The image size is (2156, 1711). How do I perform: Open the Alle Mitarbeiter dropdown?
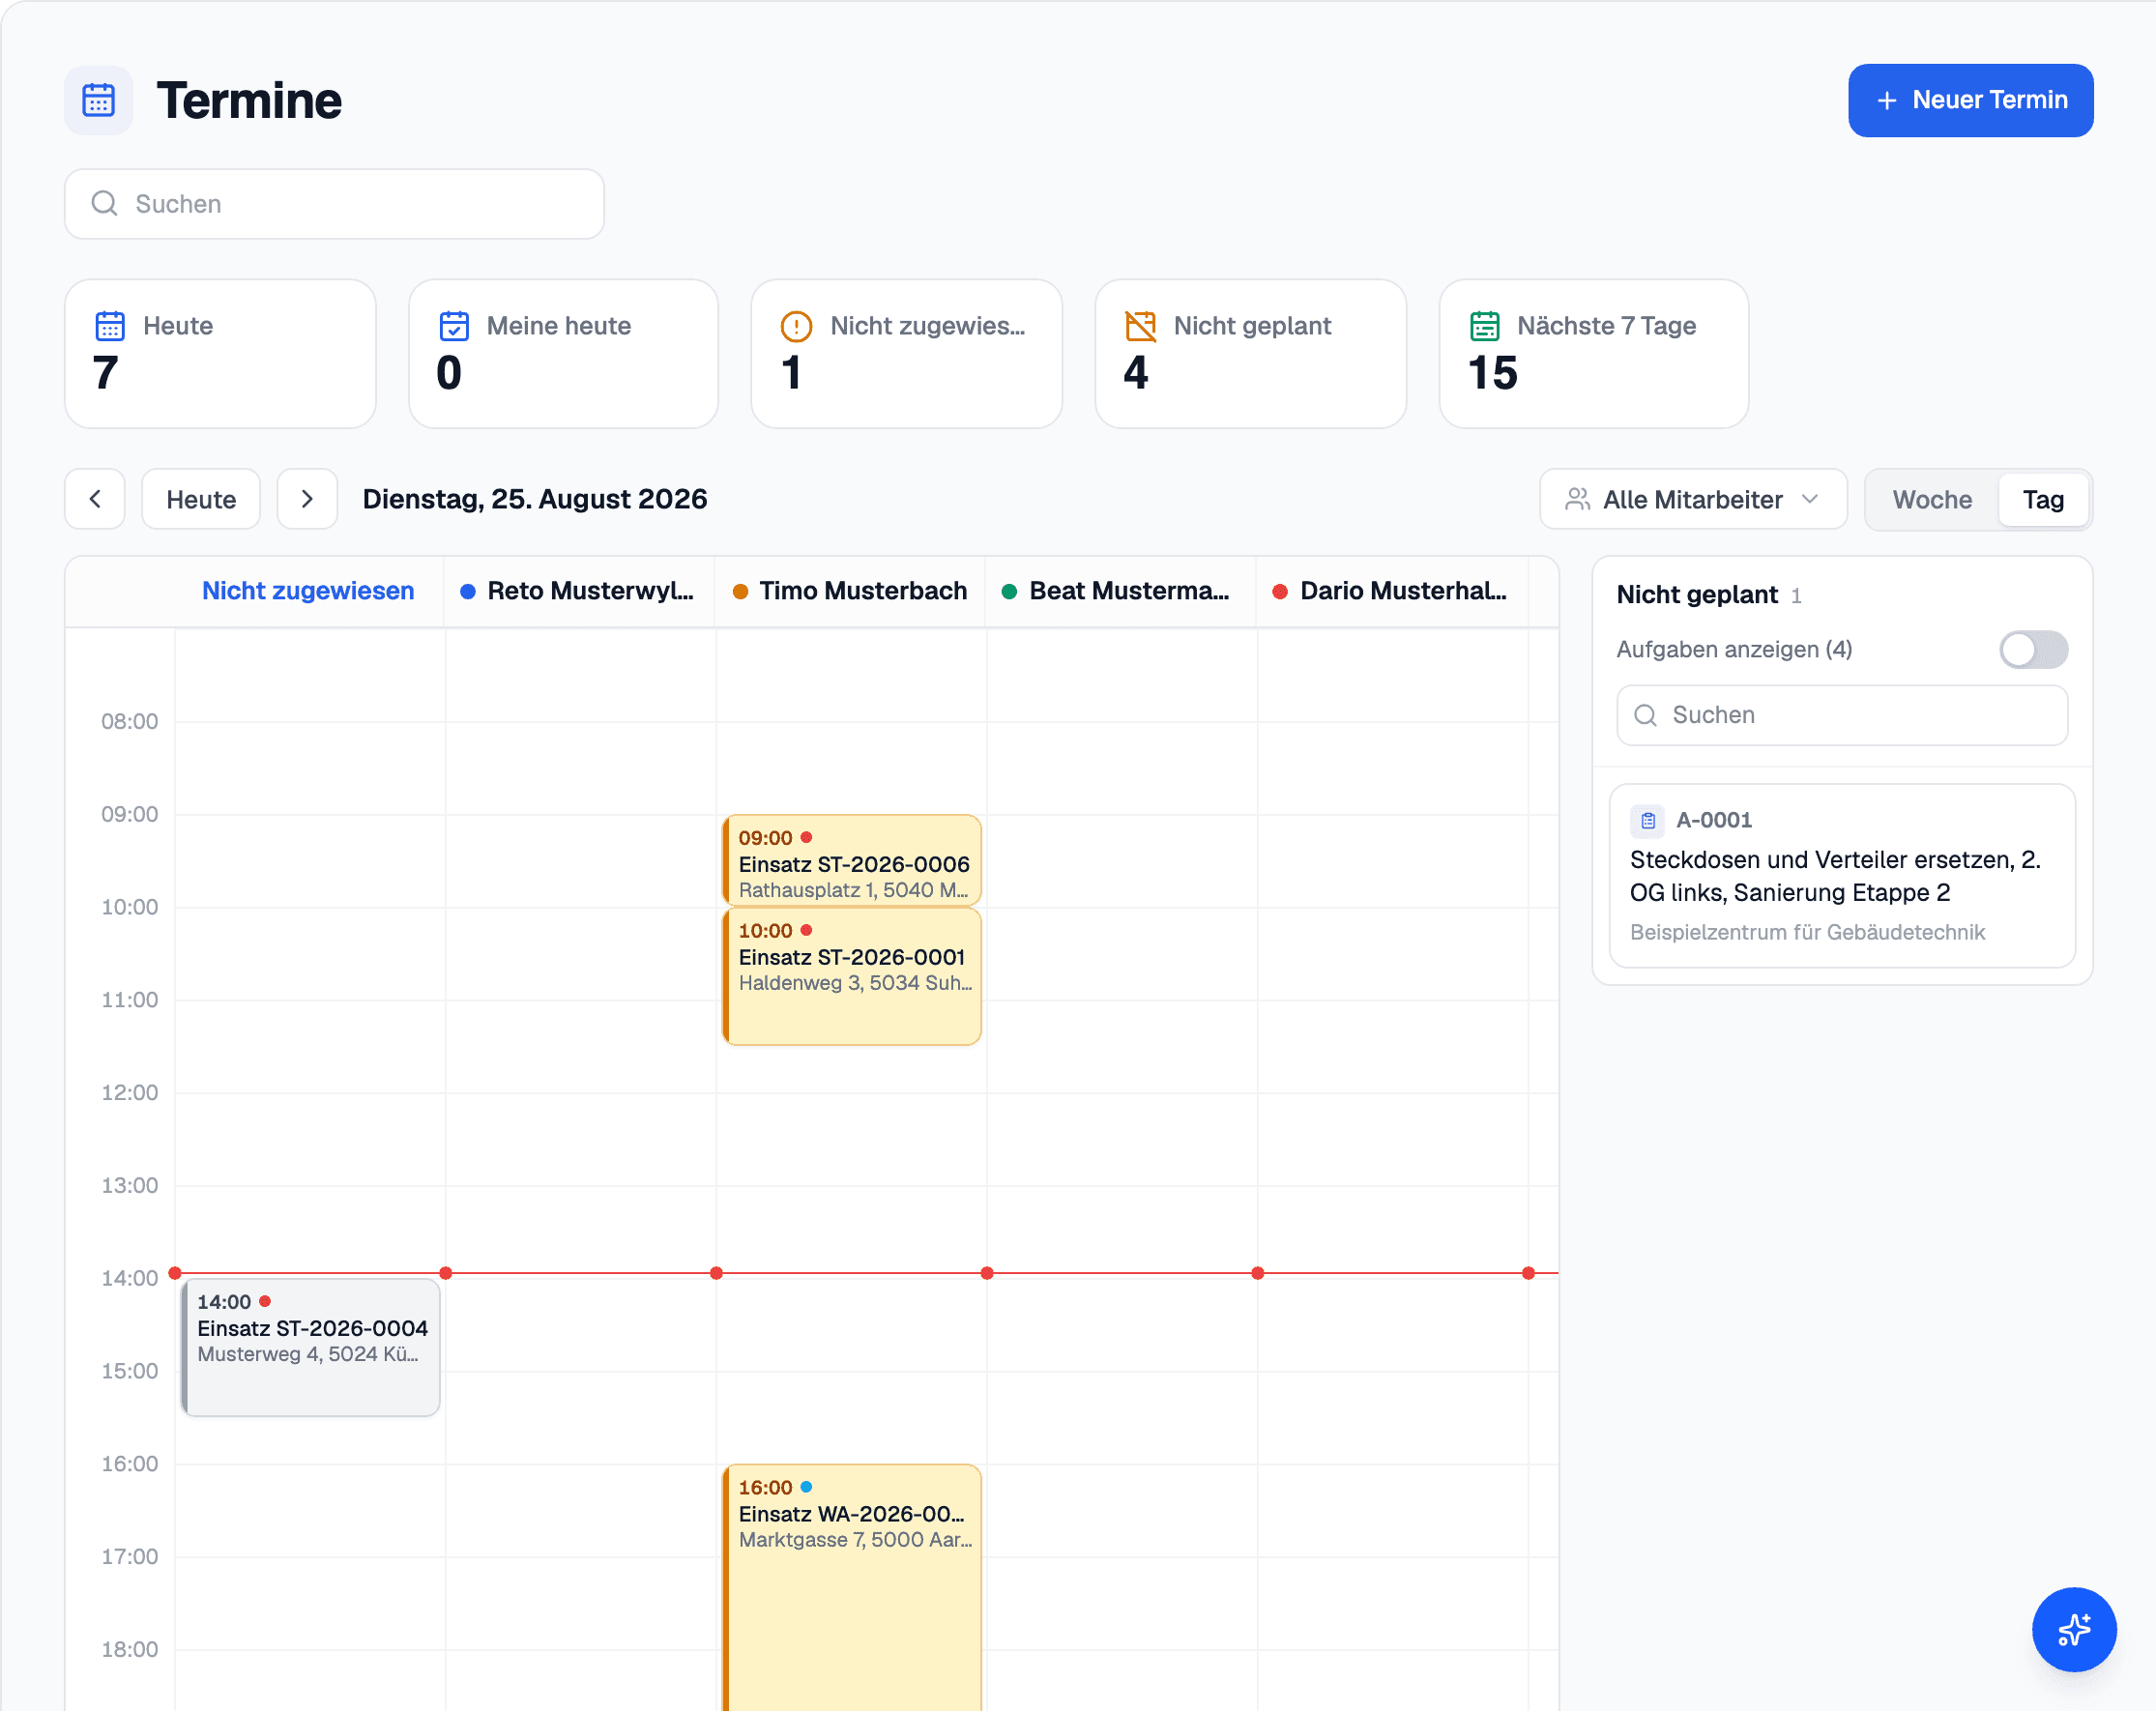(x=1693, y=499)
